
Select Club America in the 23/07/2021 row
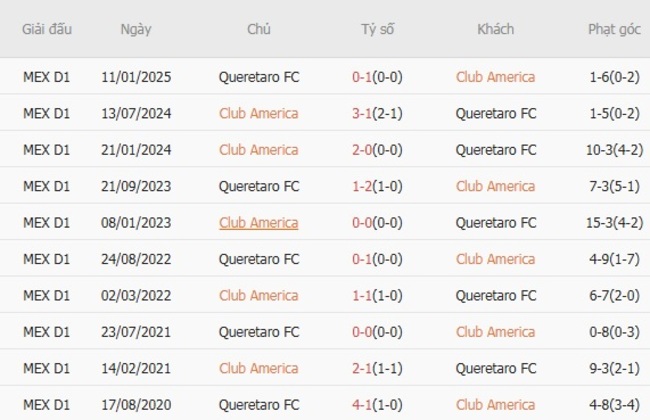coord(495,332)
